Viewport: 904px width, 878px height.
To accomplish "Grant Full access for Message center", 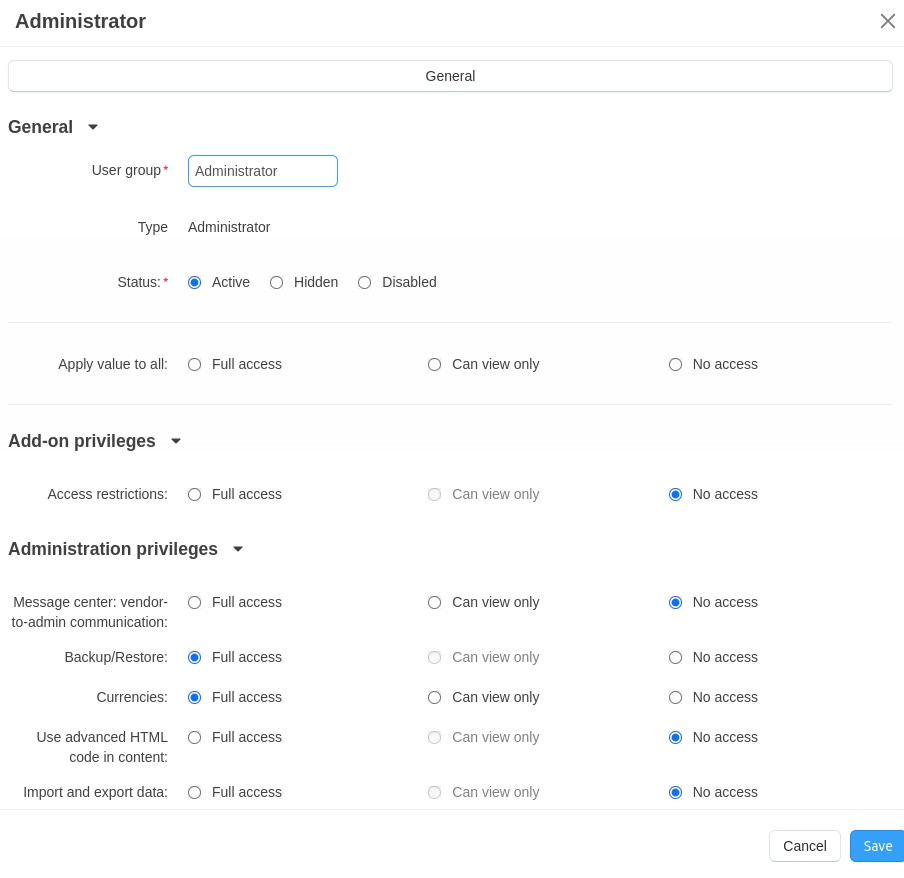I will 194,602.
